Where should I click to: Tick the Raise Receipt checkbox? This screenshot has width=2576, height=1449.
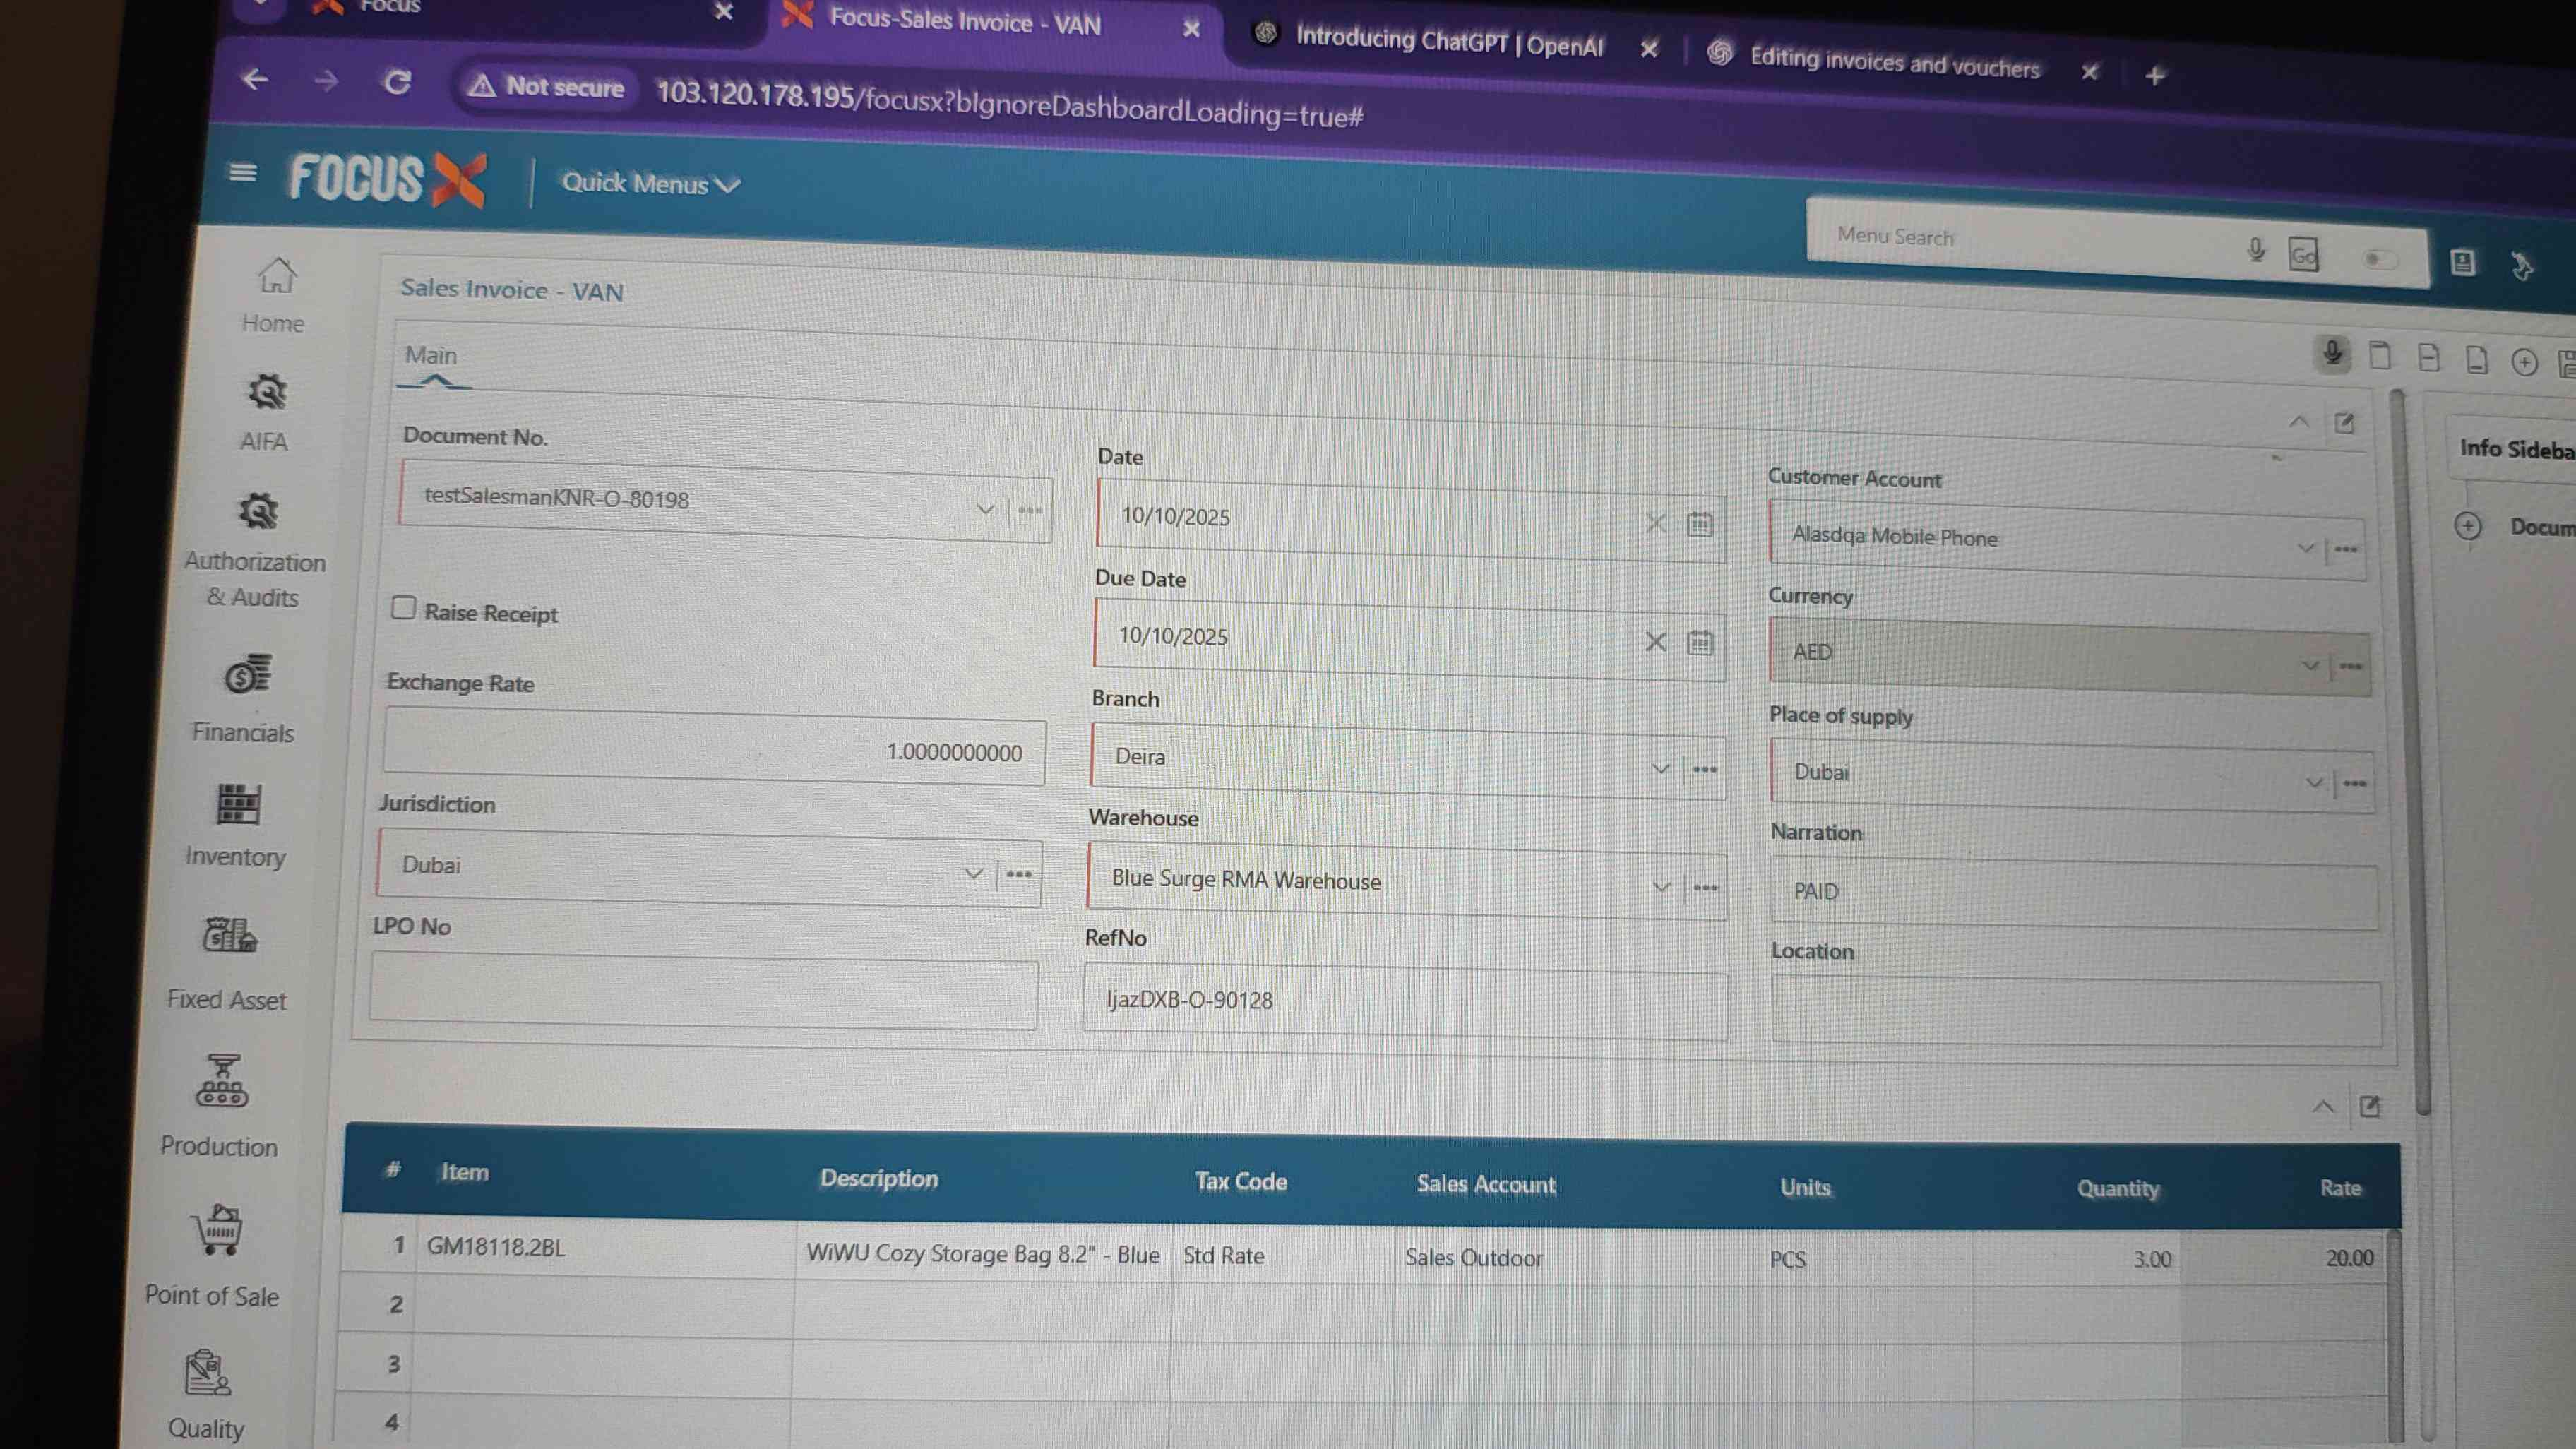coord(403,608)
